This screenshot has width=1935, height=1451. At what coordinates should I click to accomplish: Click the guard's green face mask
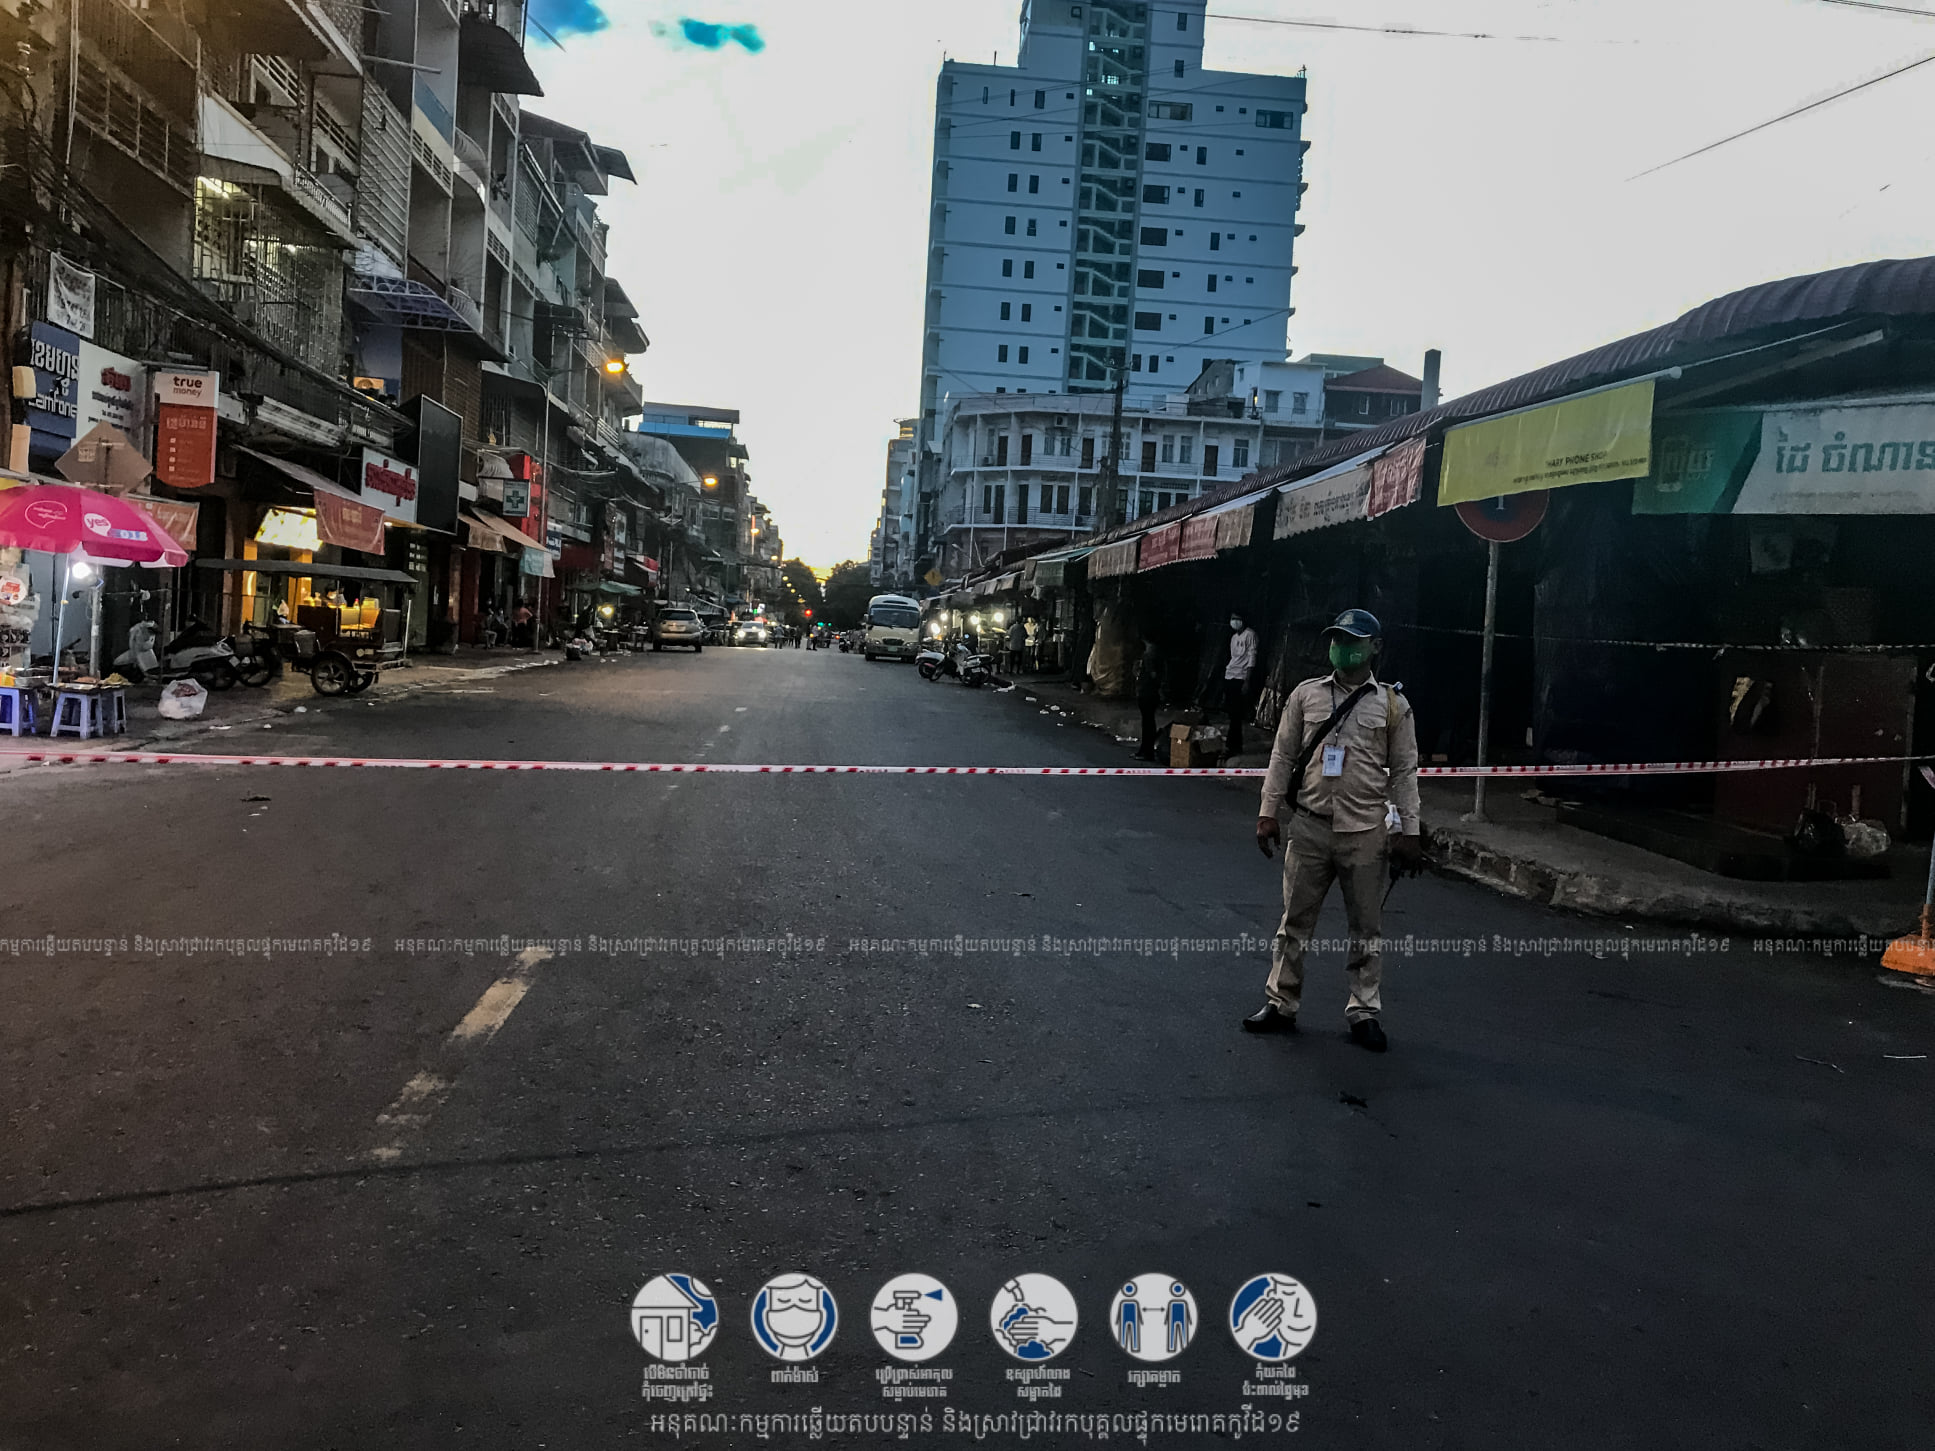coord(1350,654)
